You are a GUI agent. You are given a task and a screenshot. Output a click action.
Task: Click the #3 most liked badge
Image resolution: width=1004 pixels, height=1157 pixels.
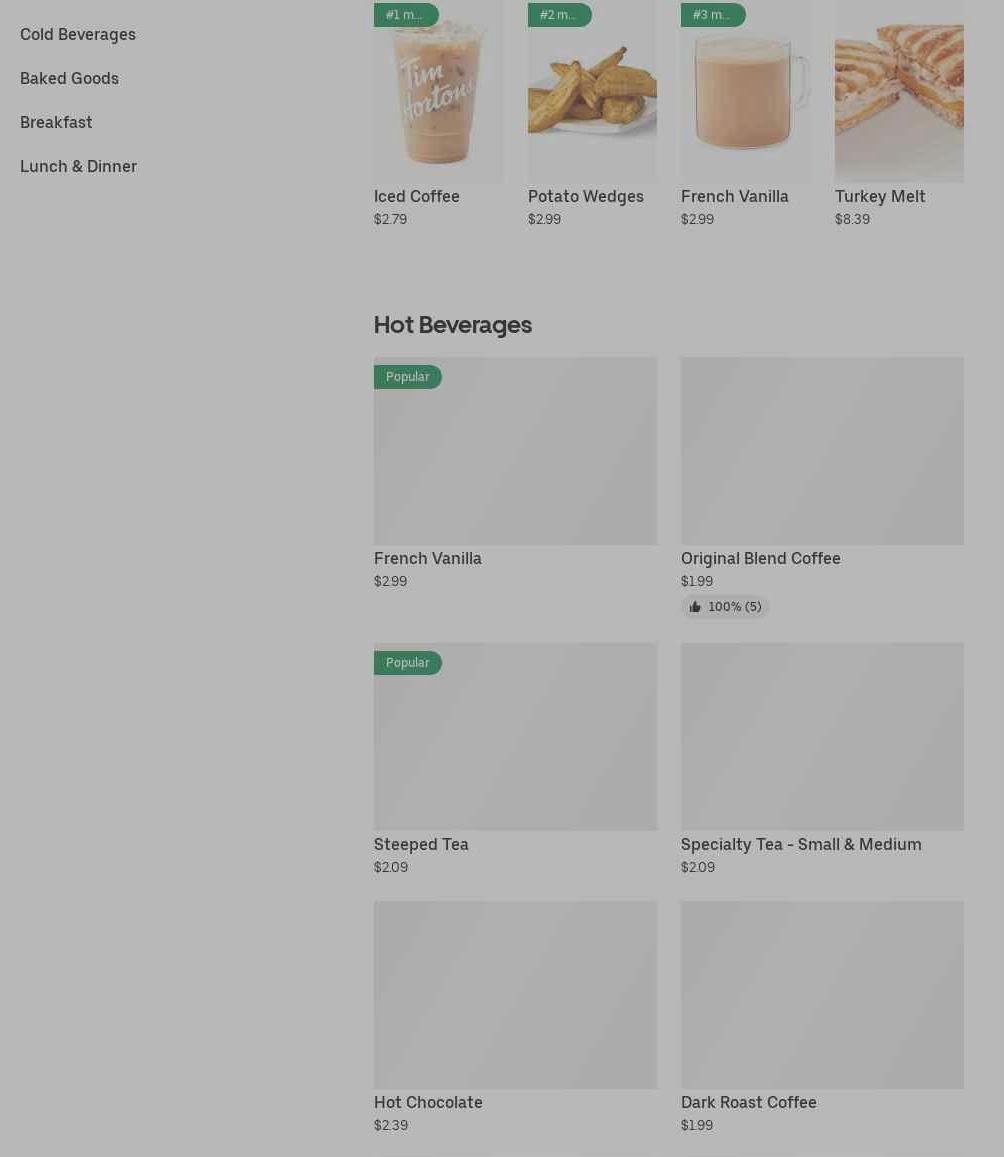[x=713, y=15]
